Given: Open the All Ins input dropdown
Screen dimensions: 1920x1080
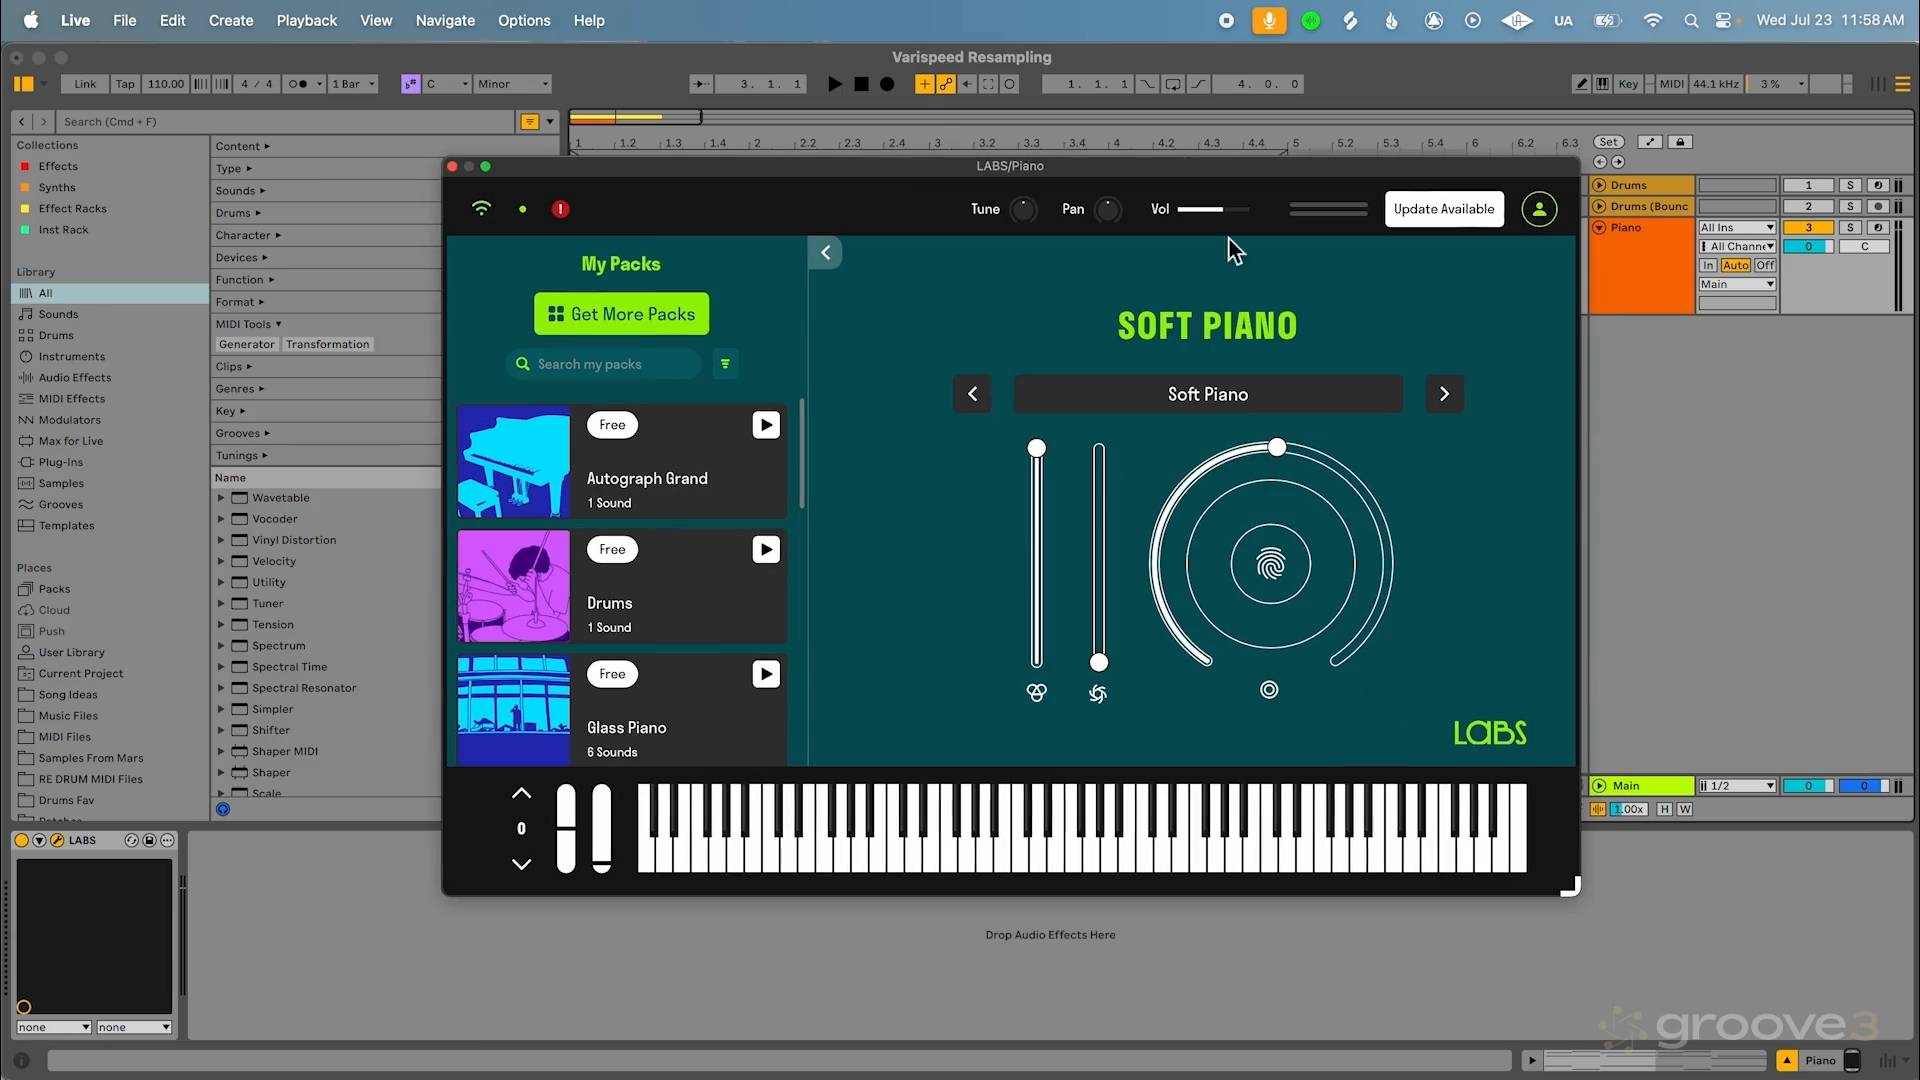Looking at the screenshot, I should coord(1737,228).
